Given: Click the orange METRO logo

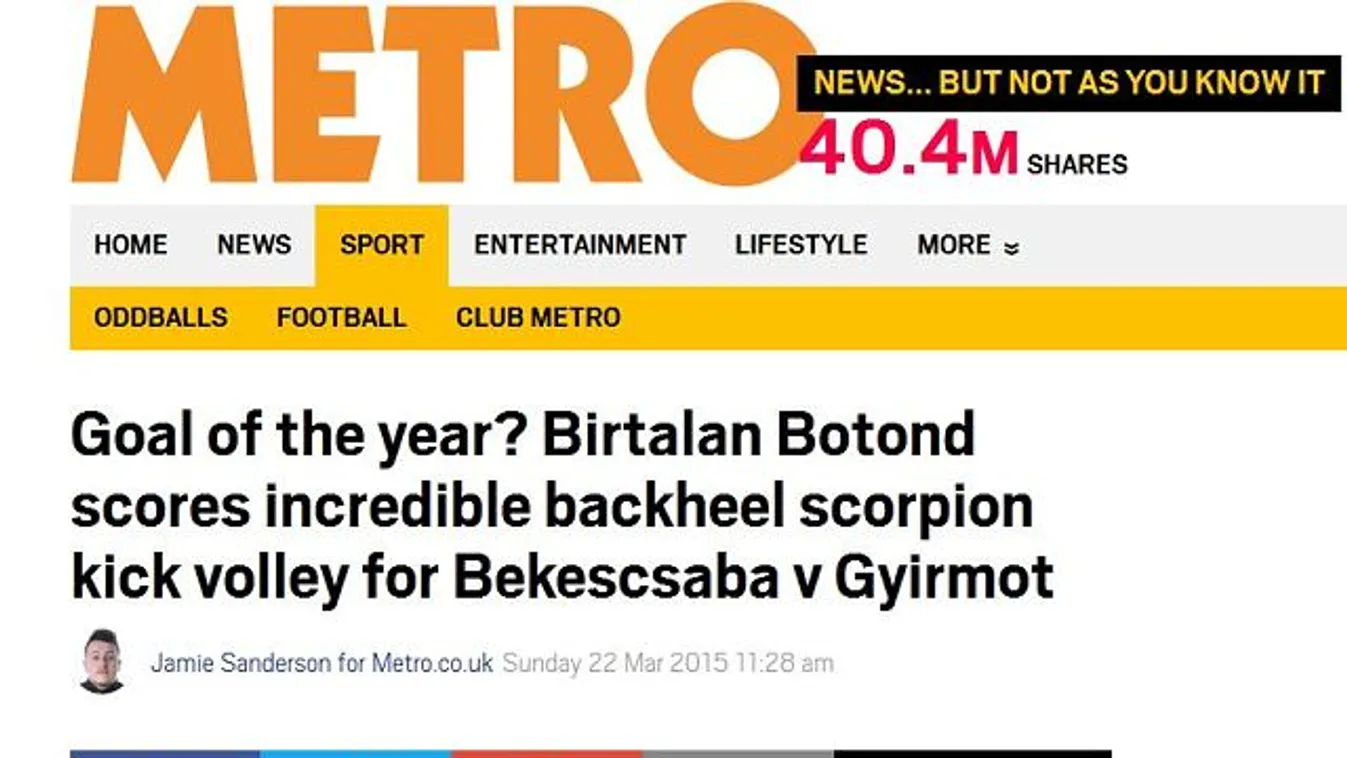Looking at the screenshot, I should point(440,95).
